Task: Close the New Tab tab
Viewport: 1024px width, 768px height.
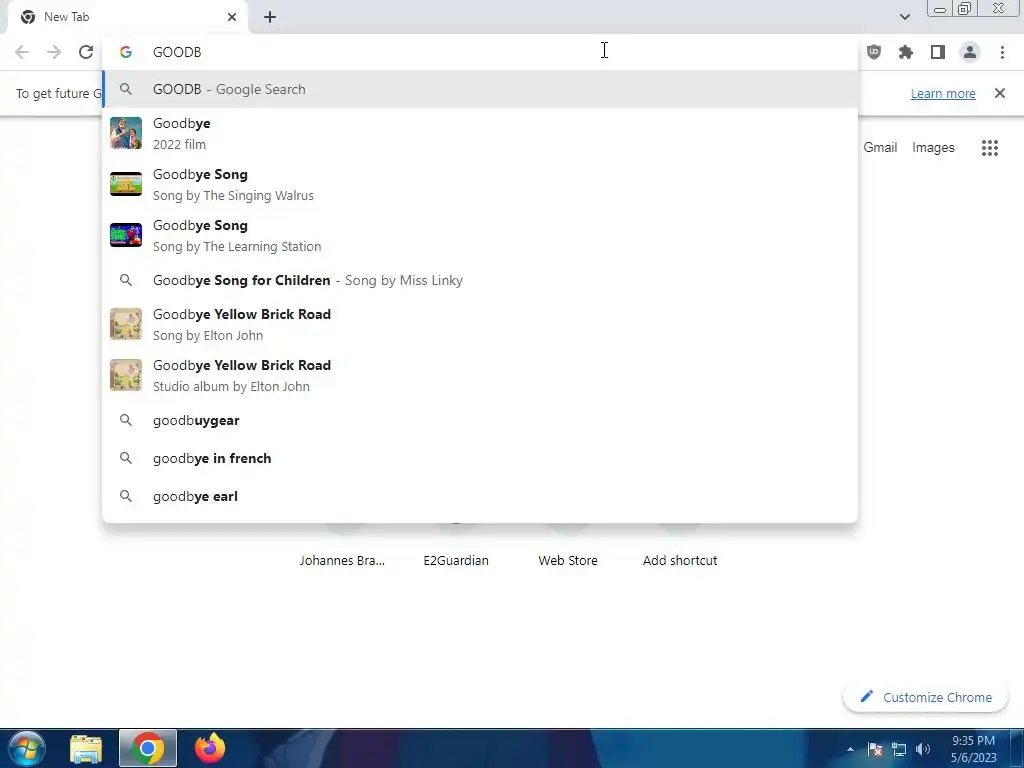Action: 232,17
